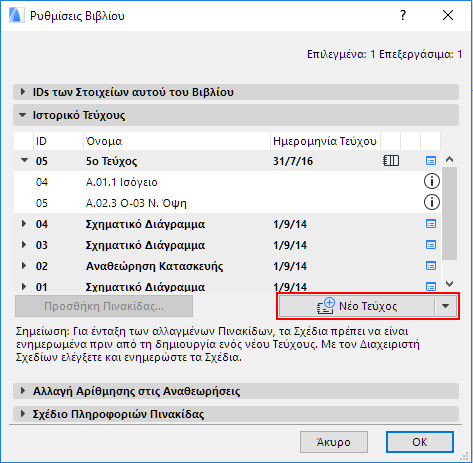The width and height of the screenshot is (473, 463).
Task: Close the Ρυθμίσεις Βιβλίου dialog
Action: [448, 15]
